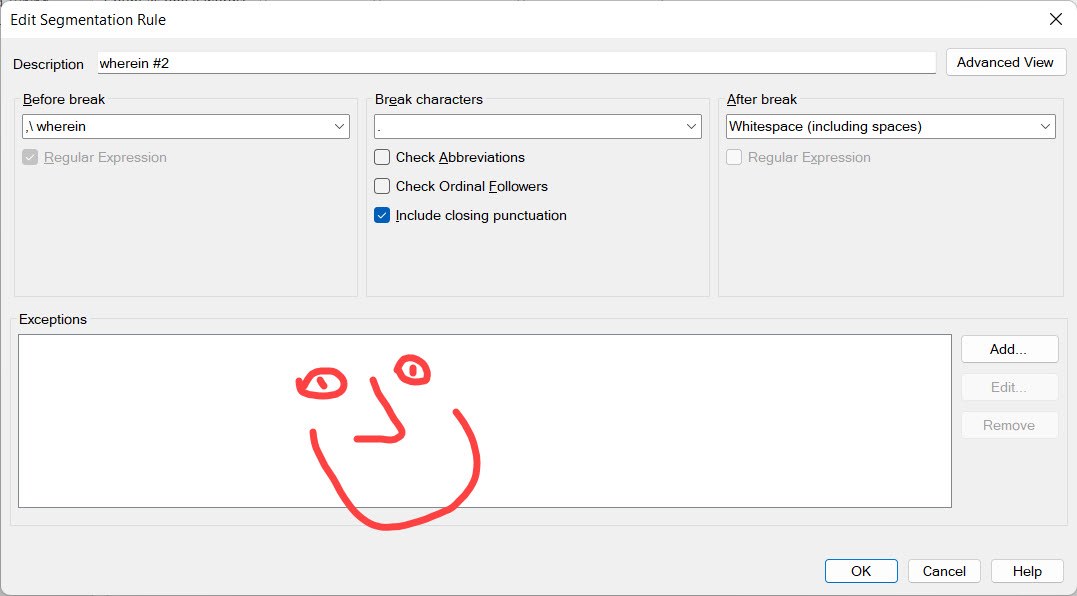The height and width of the screenshot is (596, 1077).
Task: Expand the Before break dropdown
Action: (x=341, y=126)
